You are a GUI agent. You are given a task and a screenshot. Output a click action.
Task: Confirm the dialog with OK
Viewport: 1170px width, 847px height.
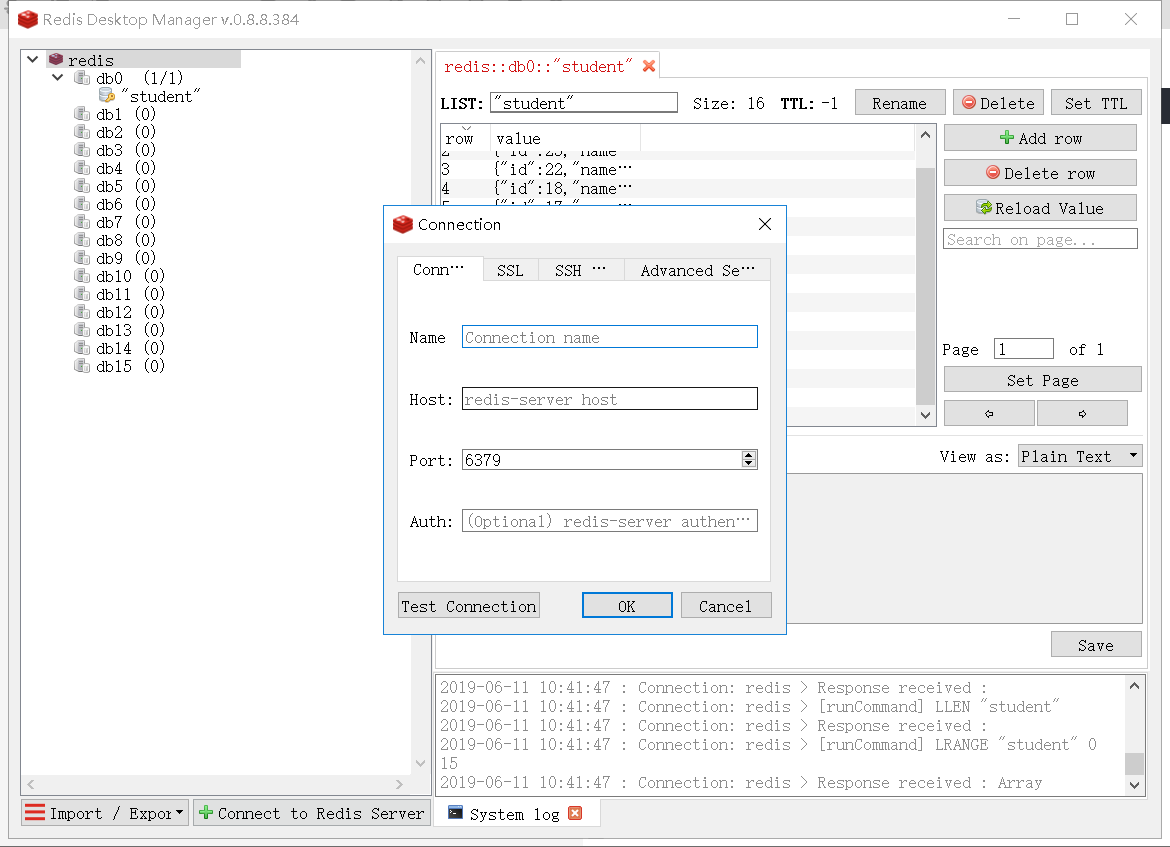[x=627, y=606]
